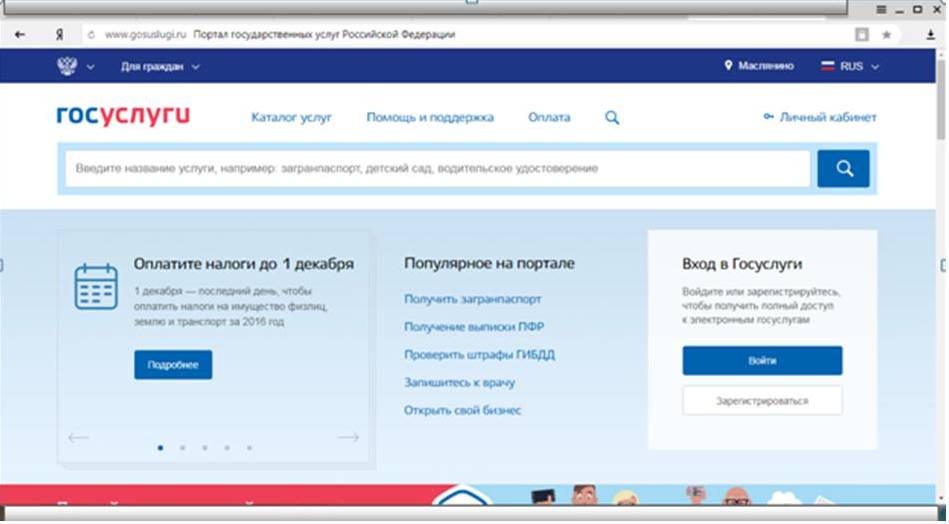Click the Госуслуги logo
The image size is (949, 524).
[x=123, y=117]
